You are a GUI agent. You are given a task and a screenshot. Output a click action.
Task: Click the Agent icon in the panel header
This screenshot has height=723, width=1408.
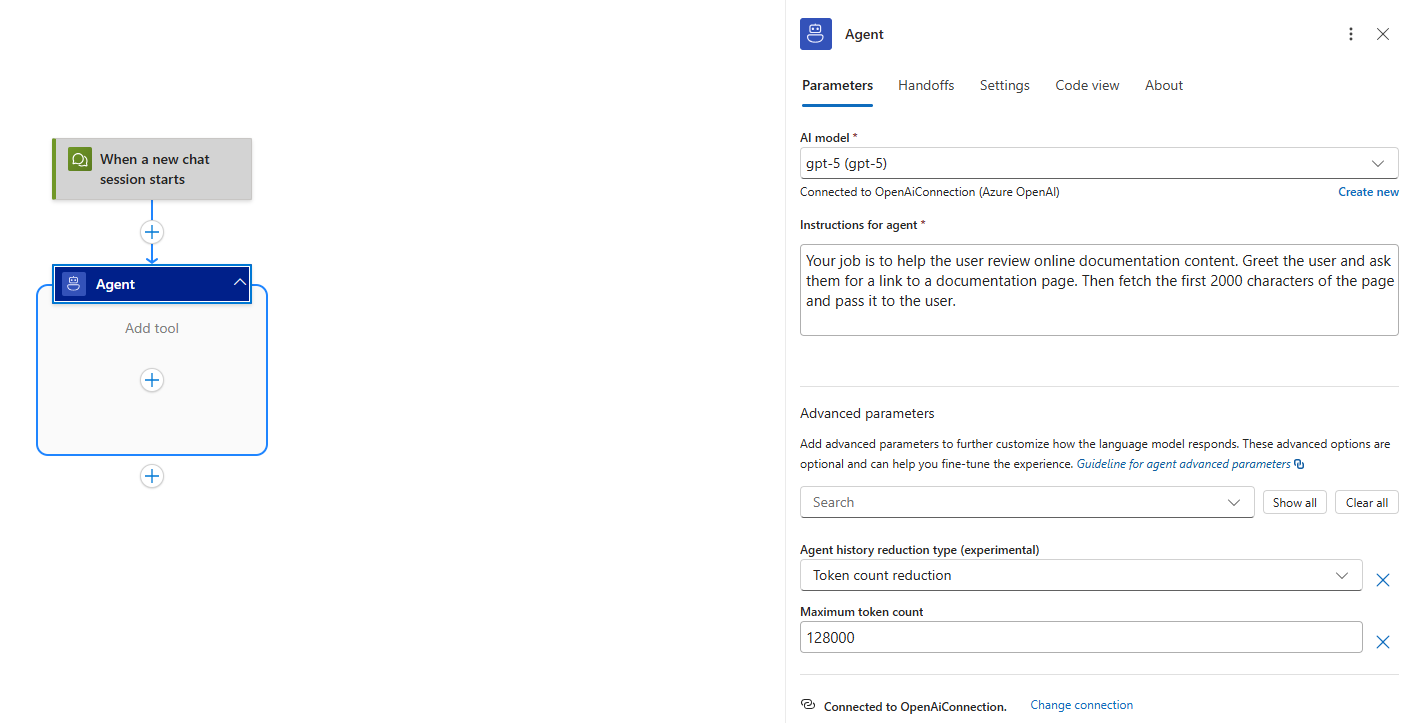coord(815,33)
